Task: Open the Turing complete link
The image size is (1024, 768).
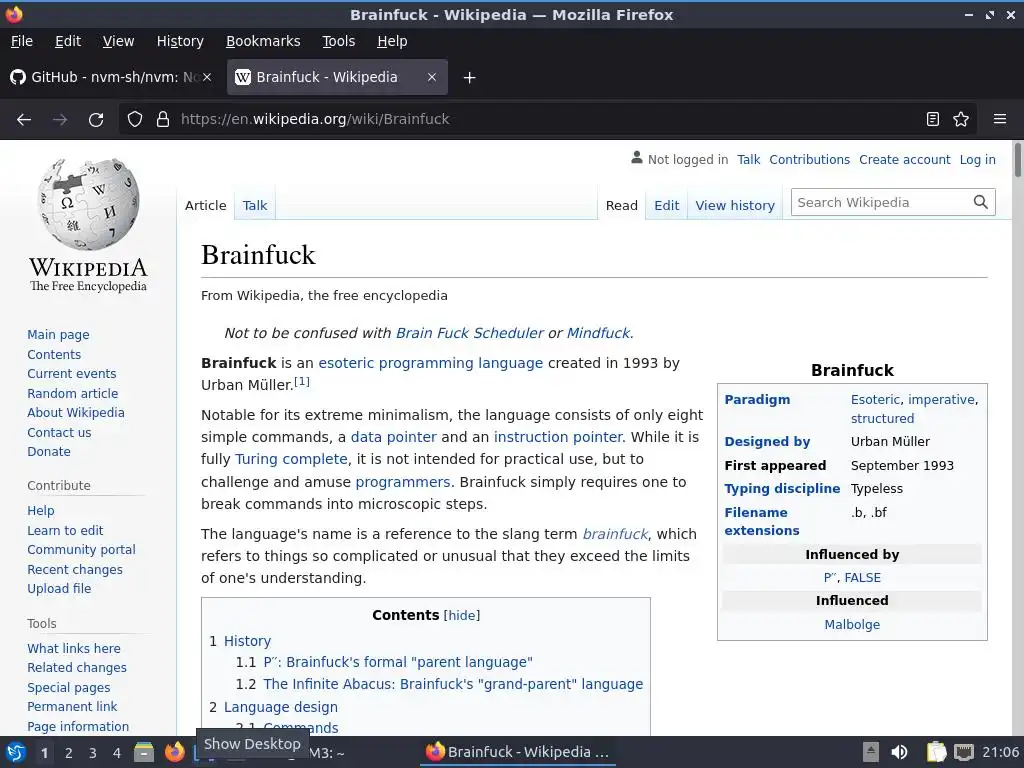Action: pos(291,459)
